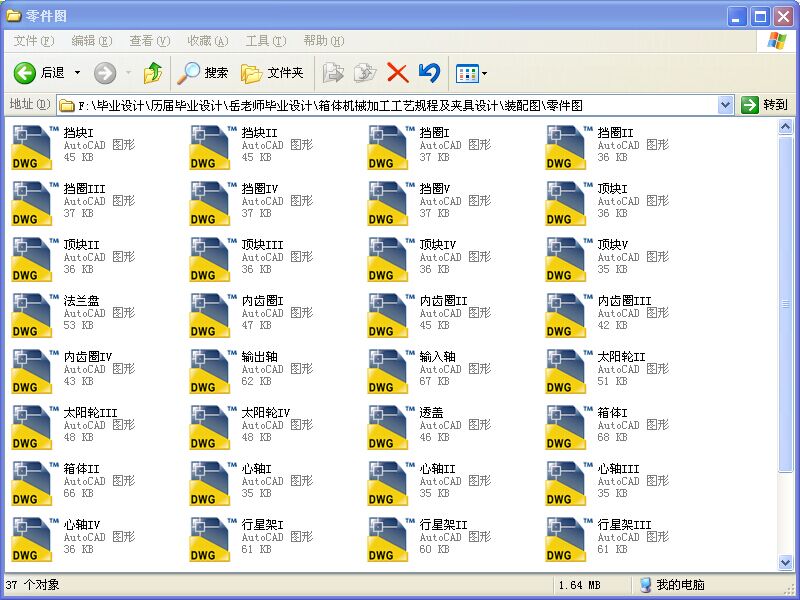Click the 透盖 file name

[431, 413]
